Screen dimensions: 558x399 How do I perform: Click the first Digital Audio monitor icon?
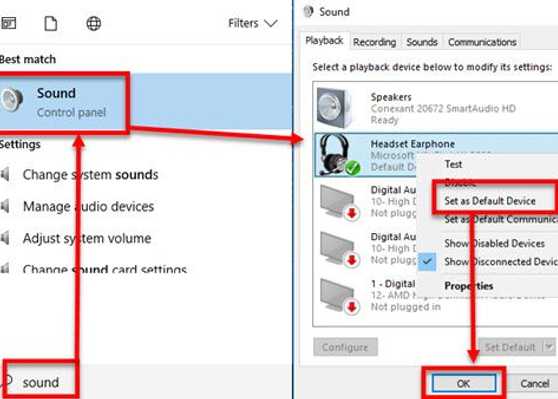click(x=340, y=203)
